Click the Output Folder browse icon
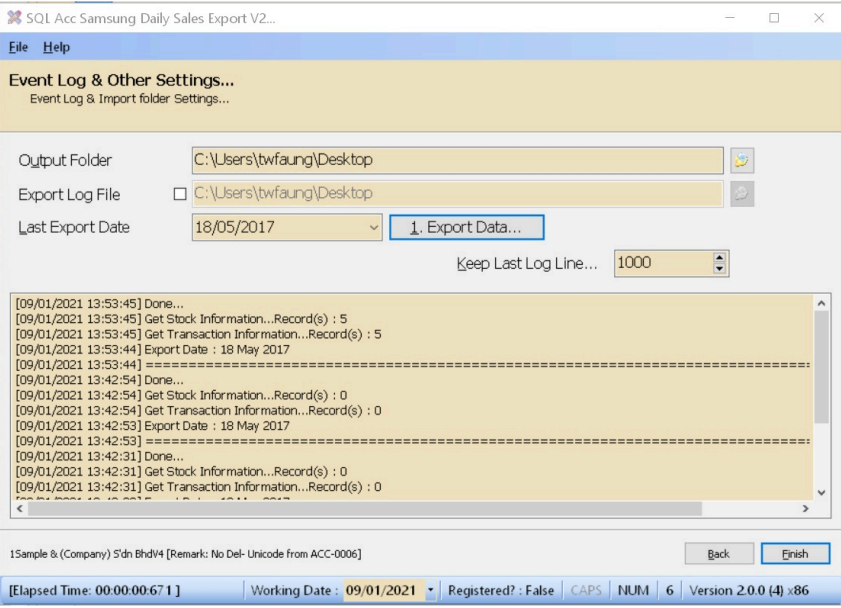Screen dimensions: 841x608 click(741, 160)
